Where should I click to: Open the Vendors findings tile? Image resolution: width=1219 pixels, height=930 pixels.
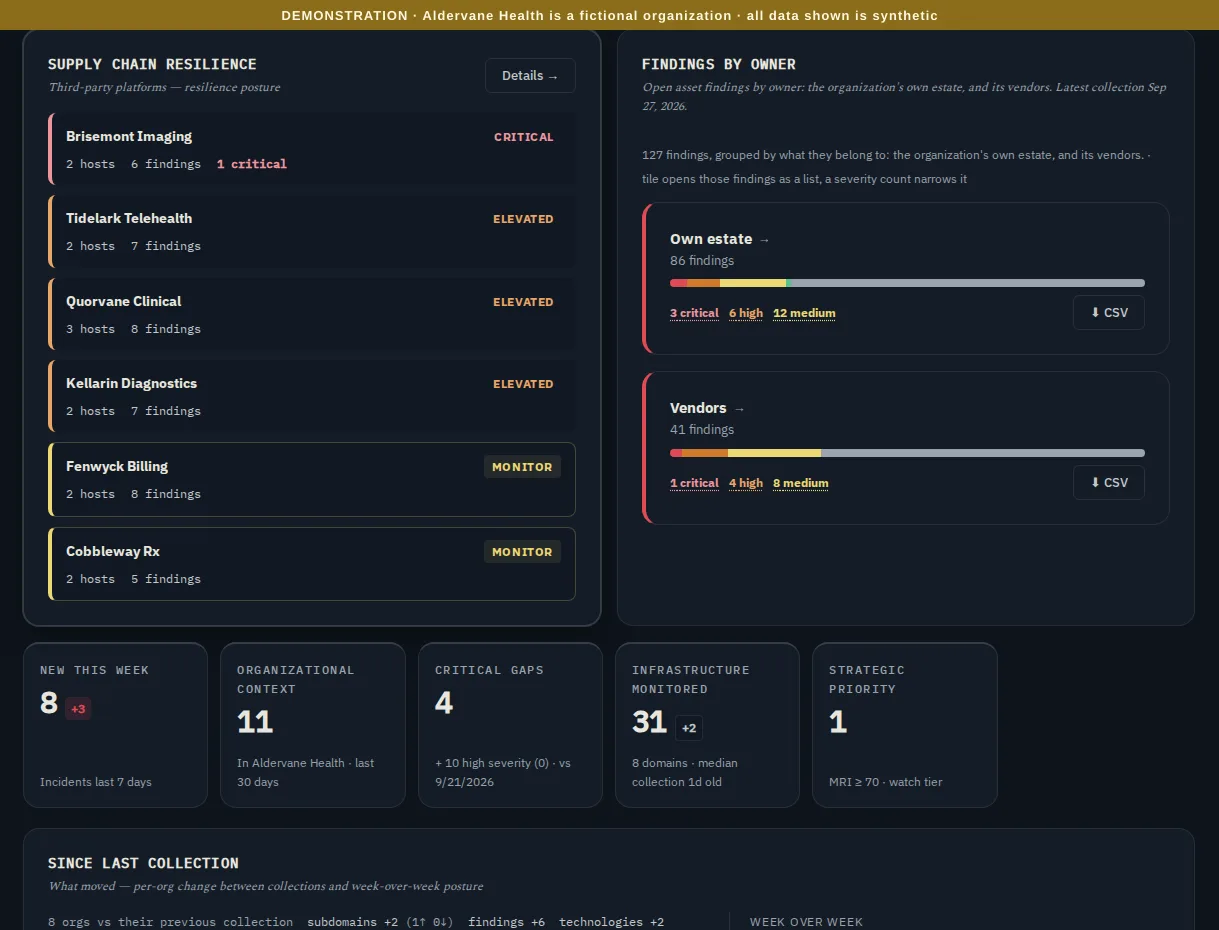tap(906, 448)
